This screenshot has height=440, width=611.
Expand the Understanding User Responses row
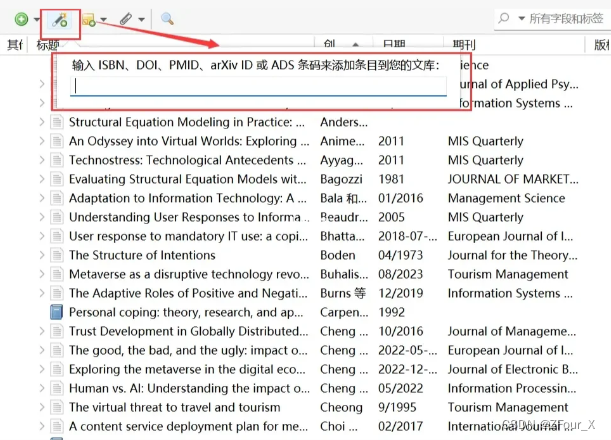[x=42, y=217]
